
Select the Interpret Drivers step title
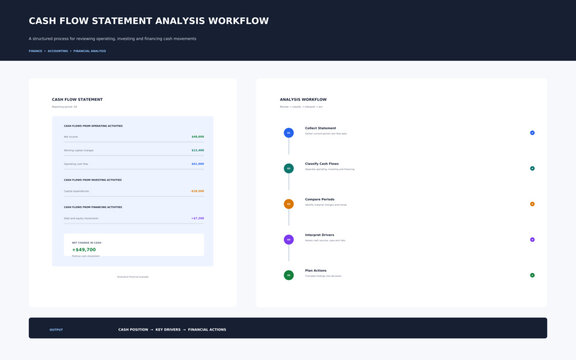(320, 235)
